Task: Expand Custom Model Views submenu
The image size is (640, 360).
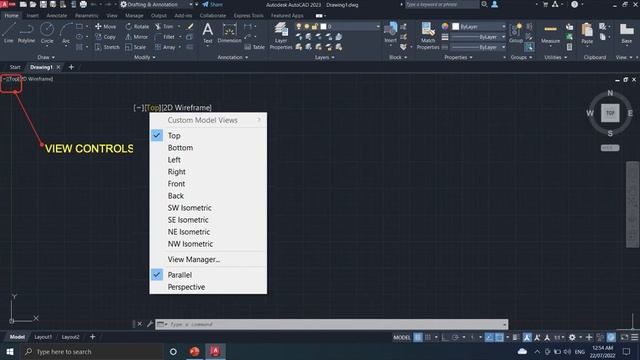Action: (x=208, y=120)
